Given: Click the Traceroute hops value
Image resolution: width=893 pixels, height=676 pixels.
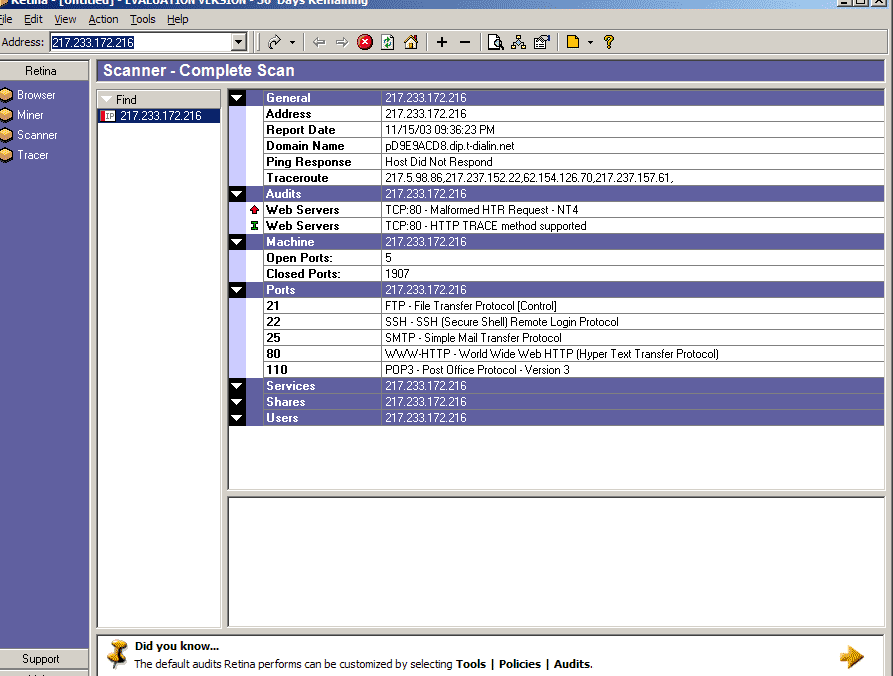Looking at the screenshot, I should tap(529, 178).
